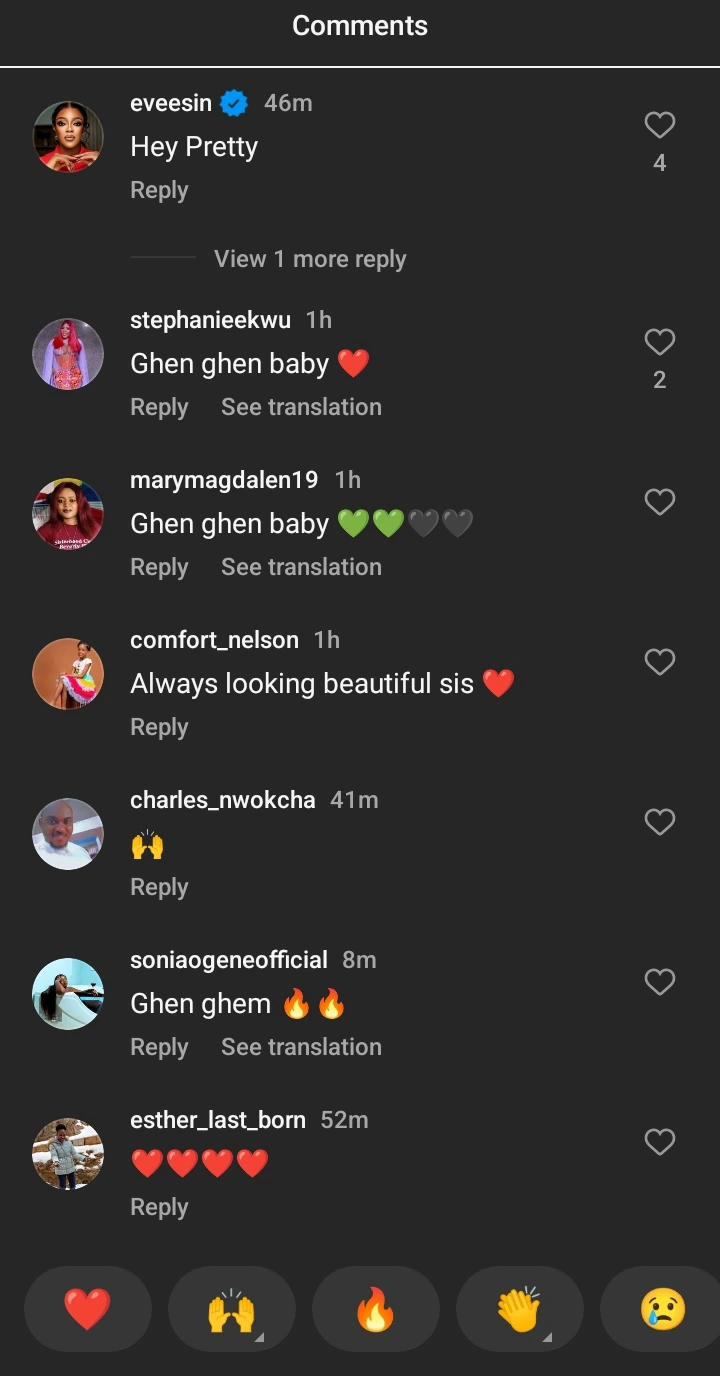Pick raised hands quick reaction emoji
This screenshot has height=1376, width=720.
click(231, 1309)
